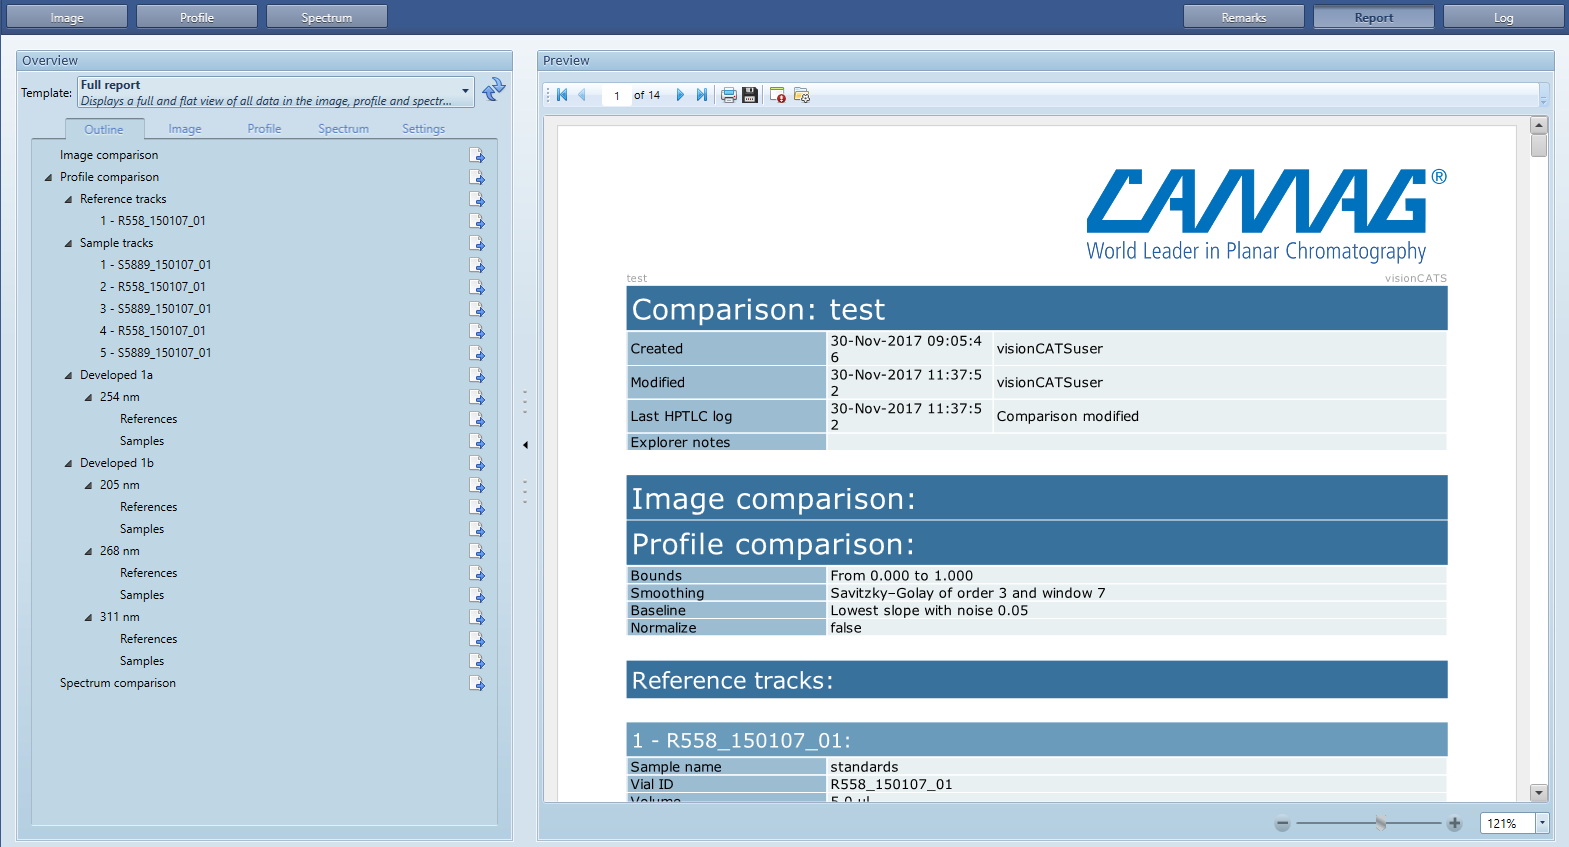Open the zoom percentage dropdown
Screen dimensions: 1569x847
click(1542, 823)
